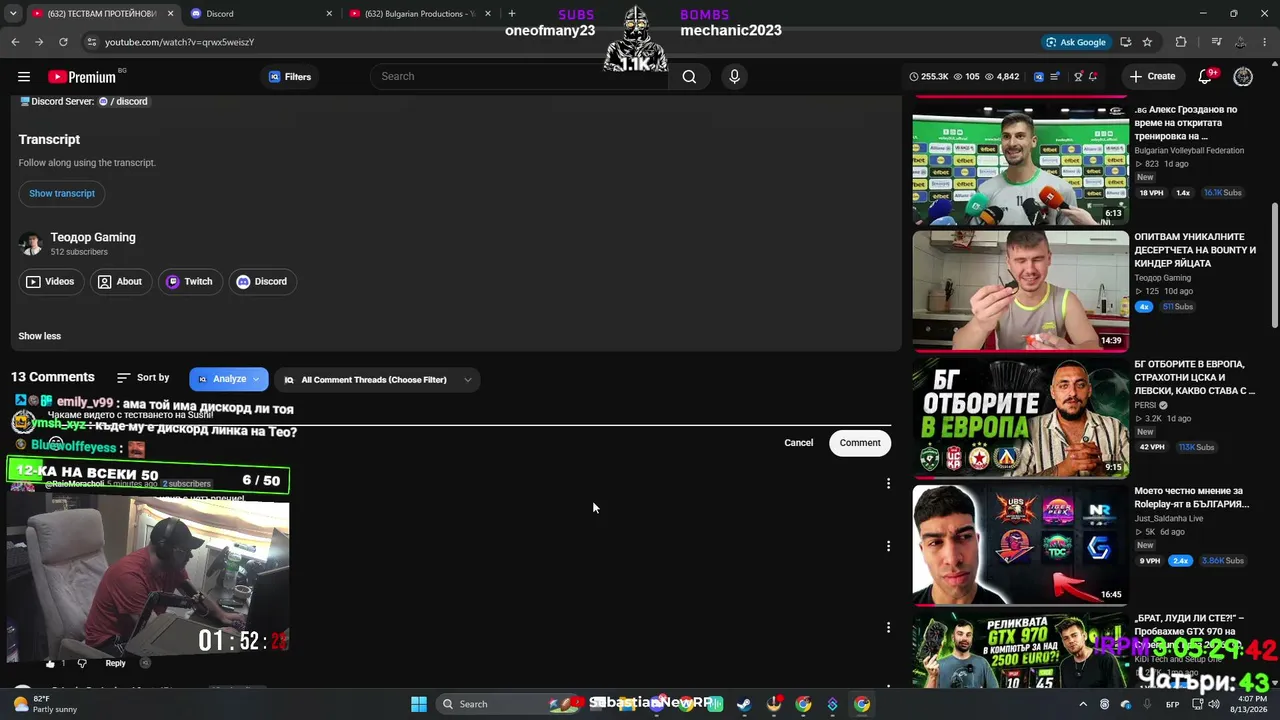Show hidden system tray icons

pyautogui.click(x=1083, y=704)
